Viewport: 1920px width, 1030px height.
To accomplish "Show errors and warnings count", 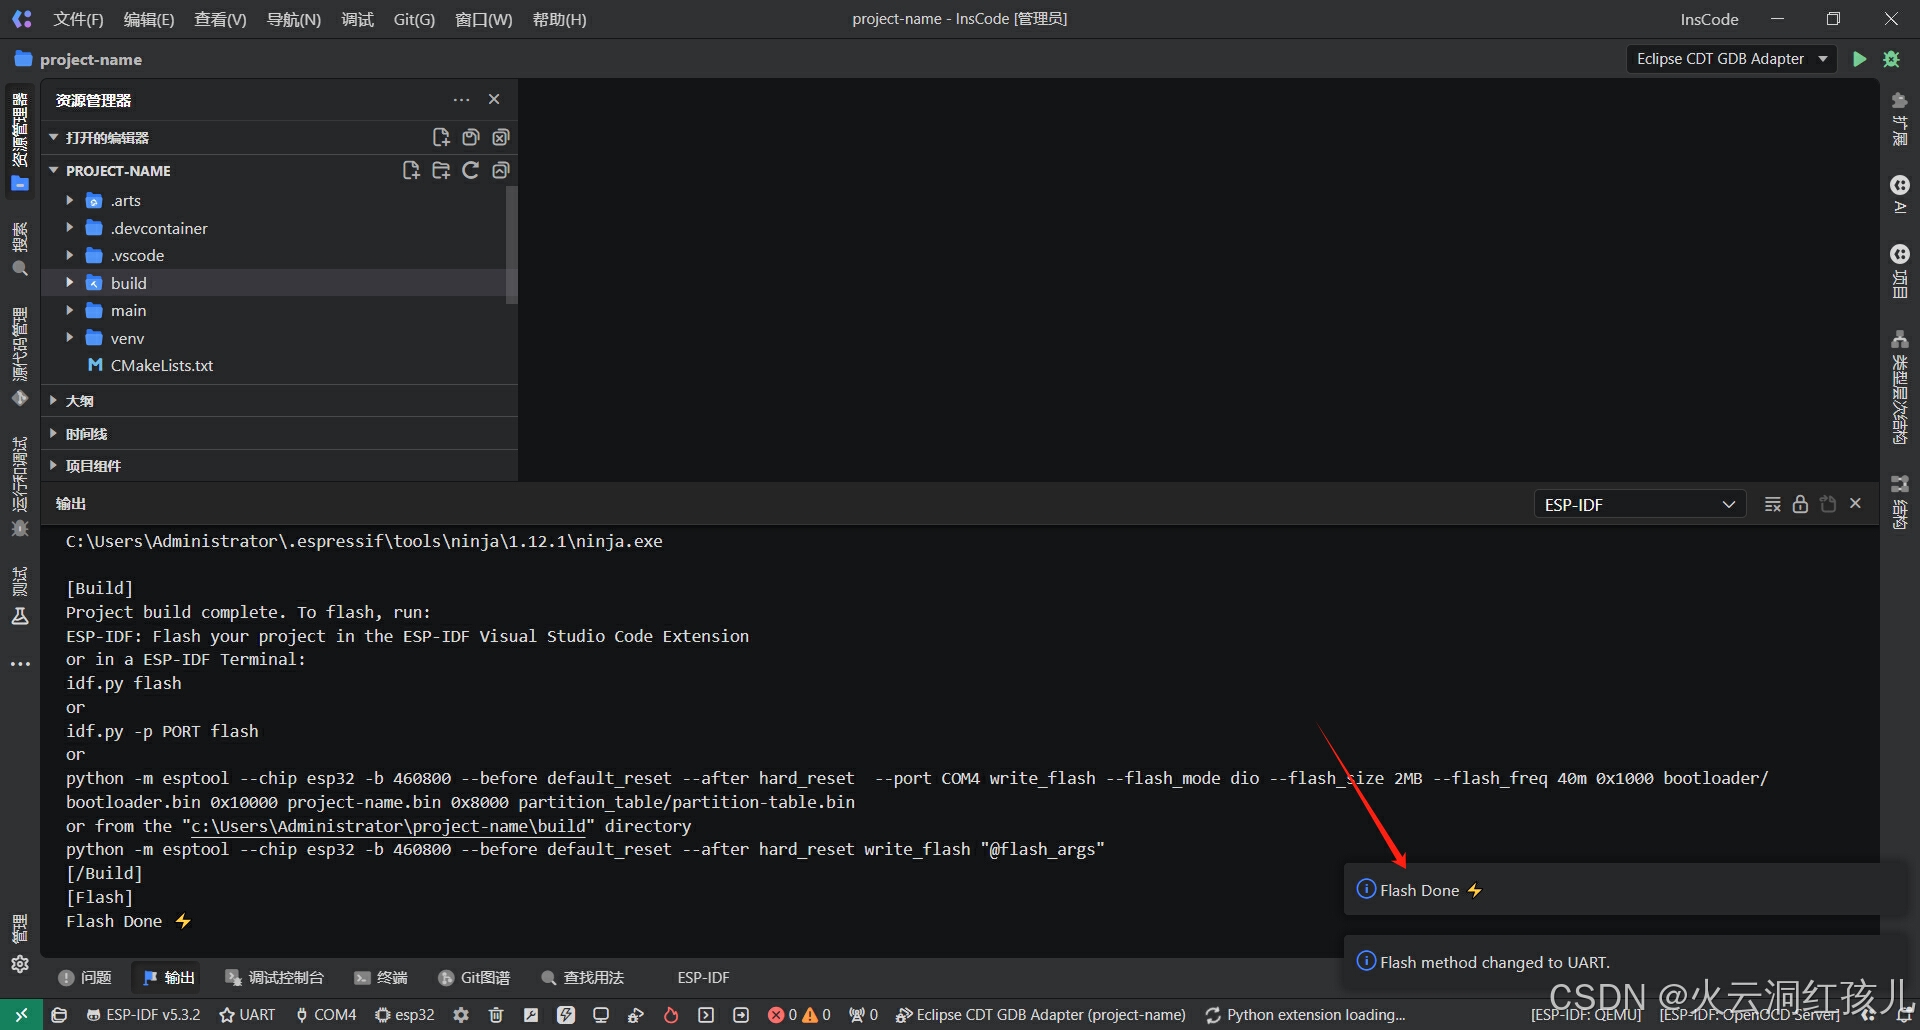I will [799, 1014].
